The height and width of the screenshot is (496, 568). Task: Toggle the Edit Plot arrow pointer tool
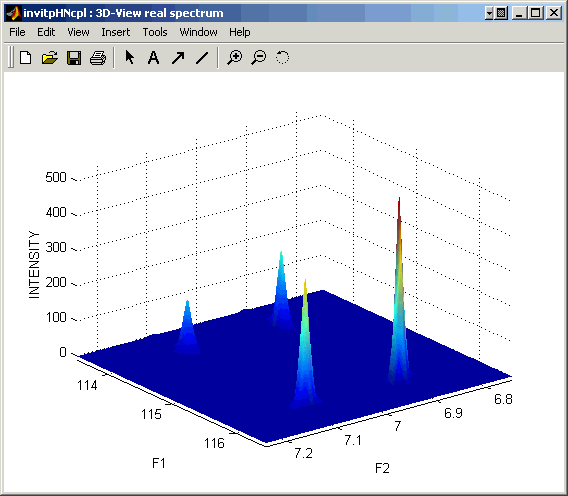tap(129, 57)
